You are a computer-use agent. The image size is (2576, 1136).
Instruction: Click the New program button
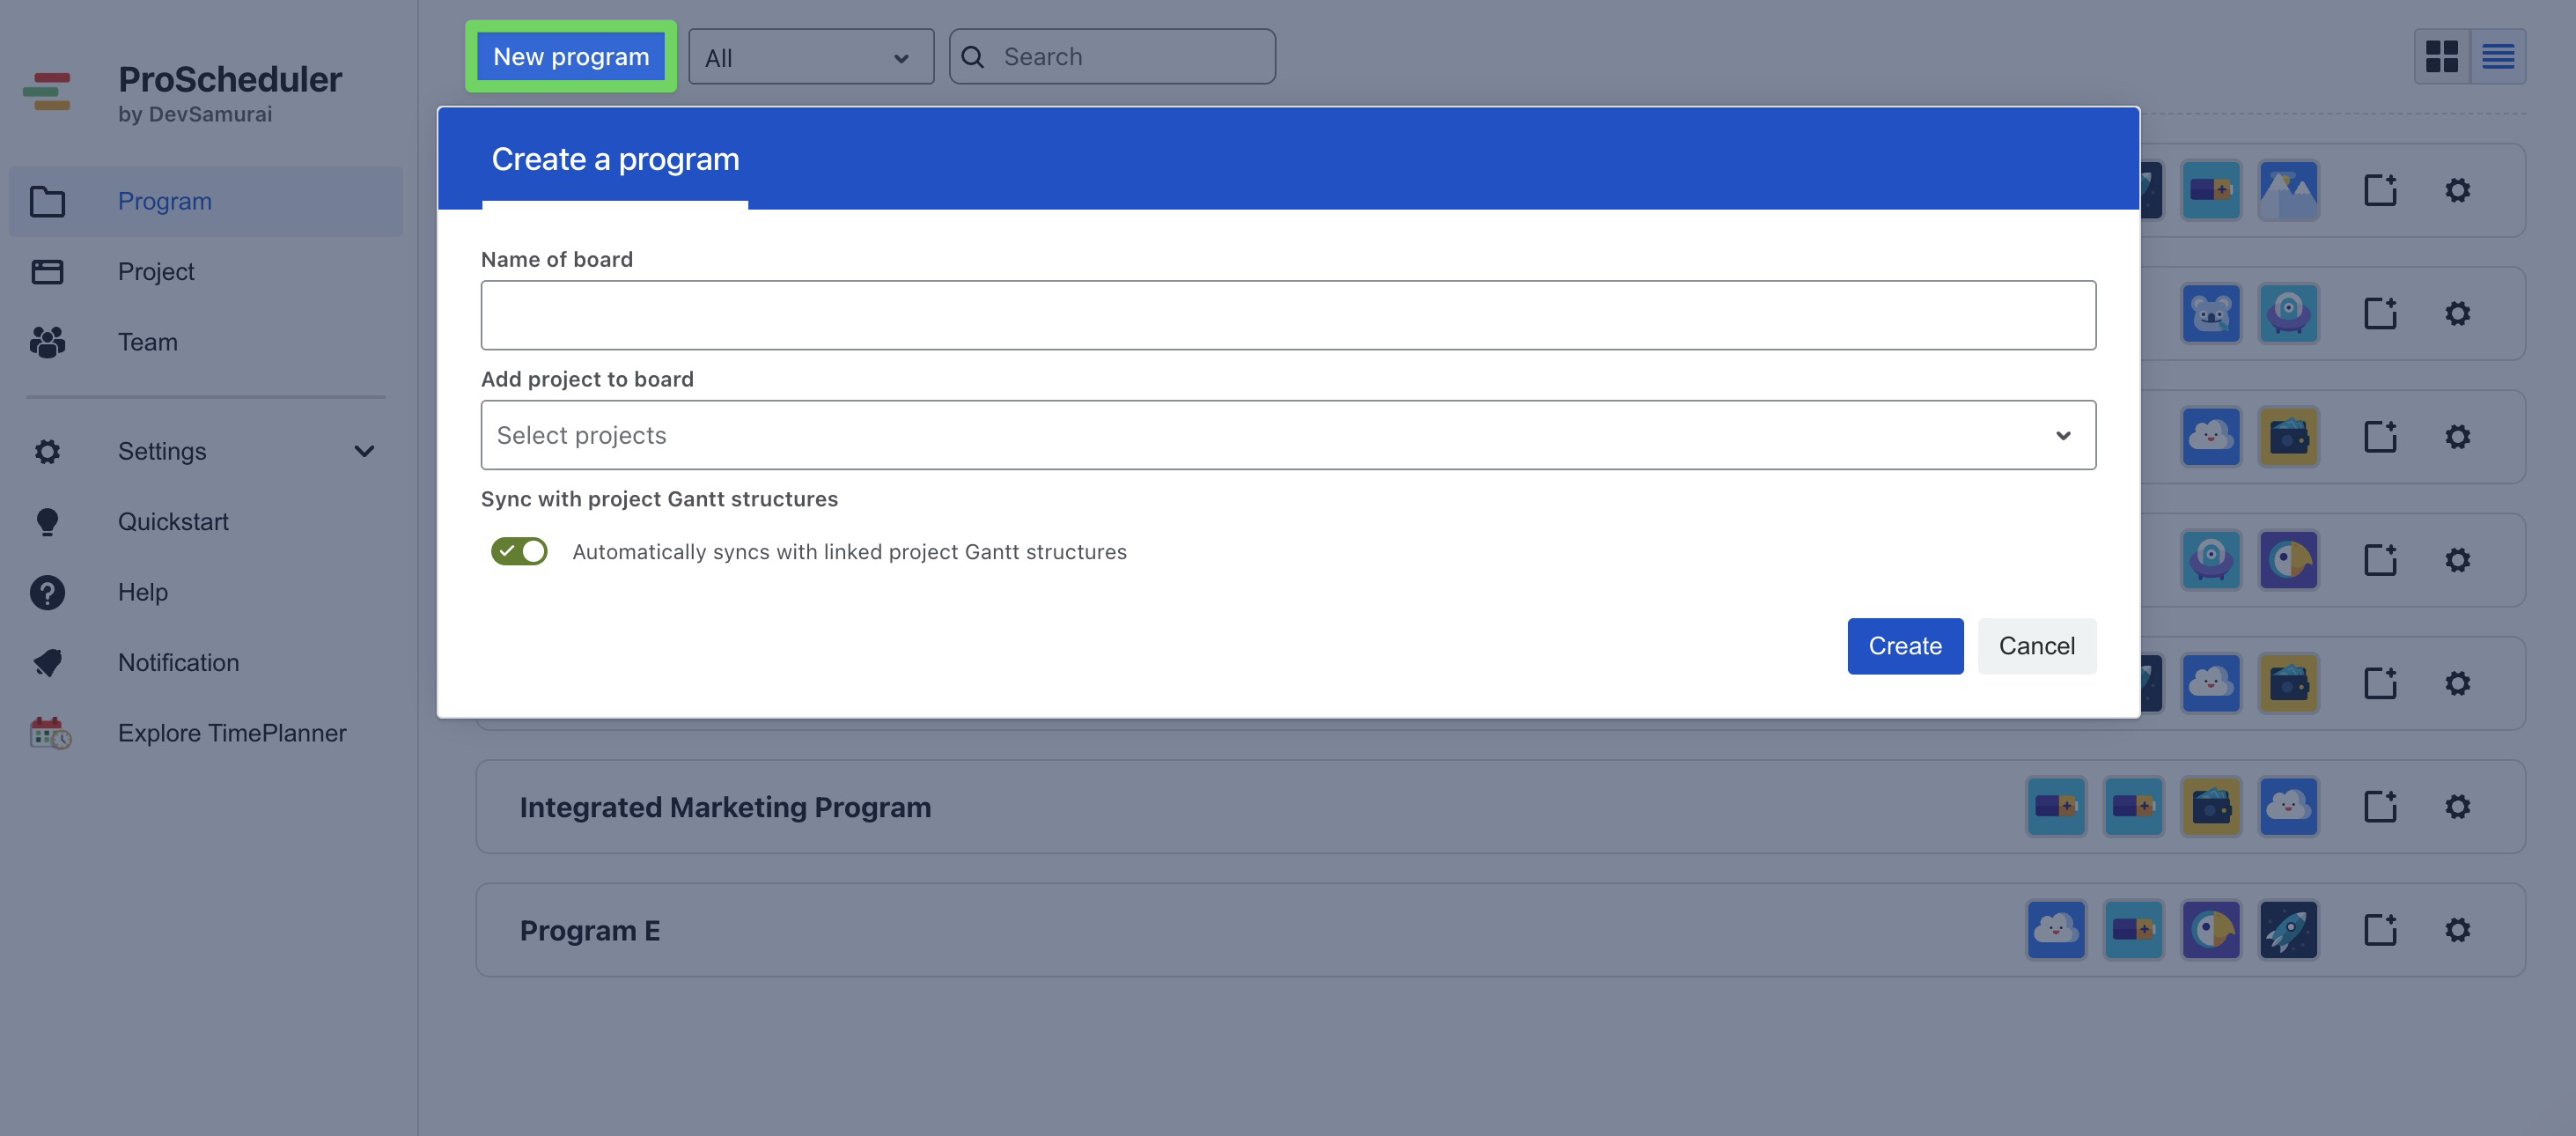(571, 57)
